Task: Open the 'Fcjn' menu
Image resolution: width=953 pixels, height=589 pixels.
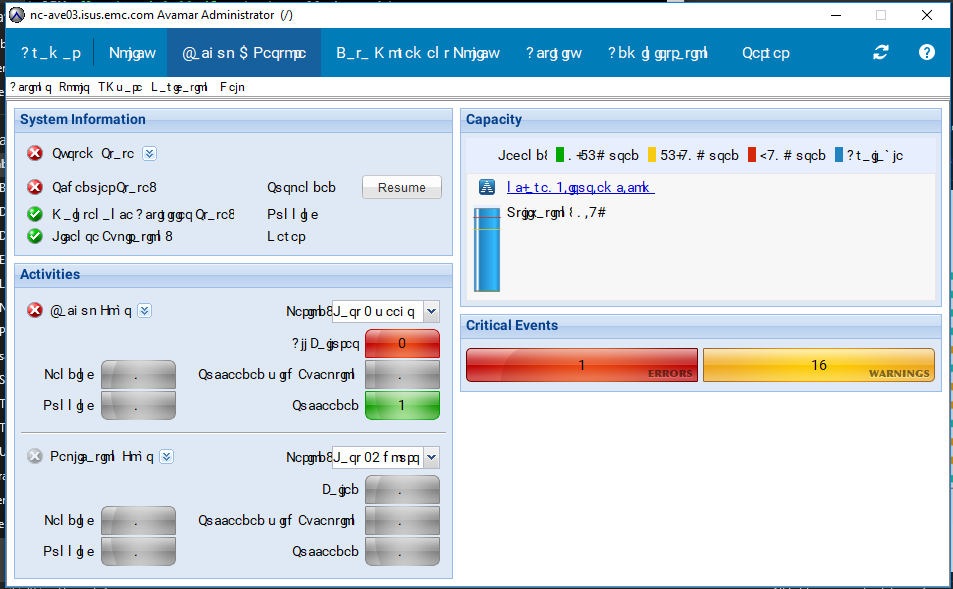Action: tap(232, 87)
